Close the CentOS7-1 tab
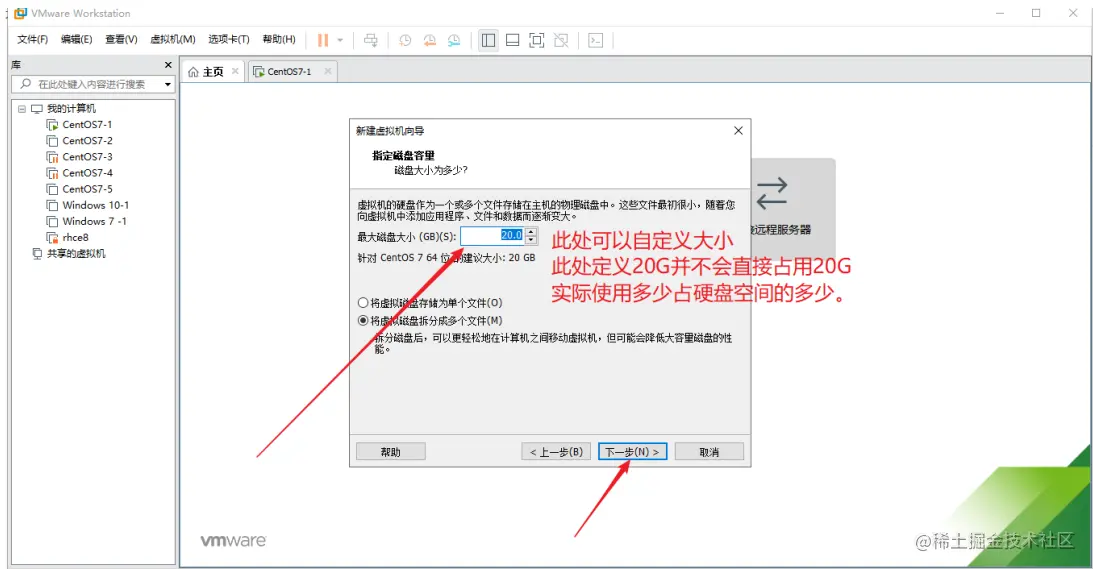 [x=328, y=71]
